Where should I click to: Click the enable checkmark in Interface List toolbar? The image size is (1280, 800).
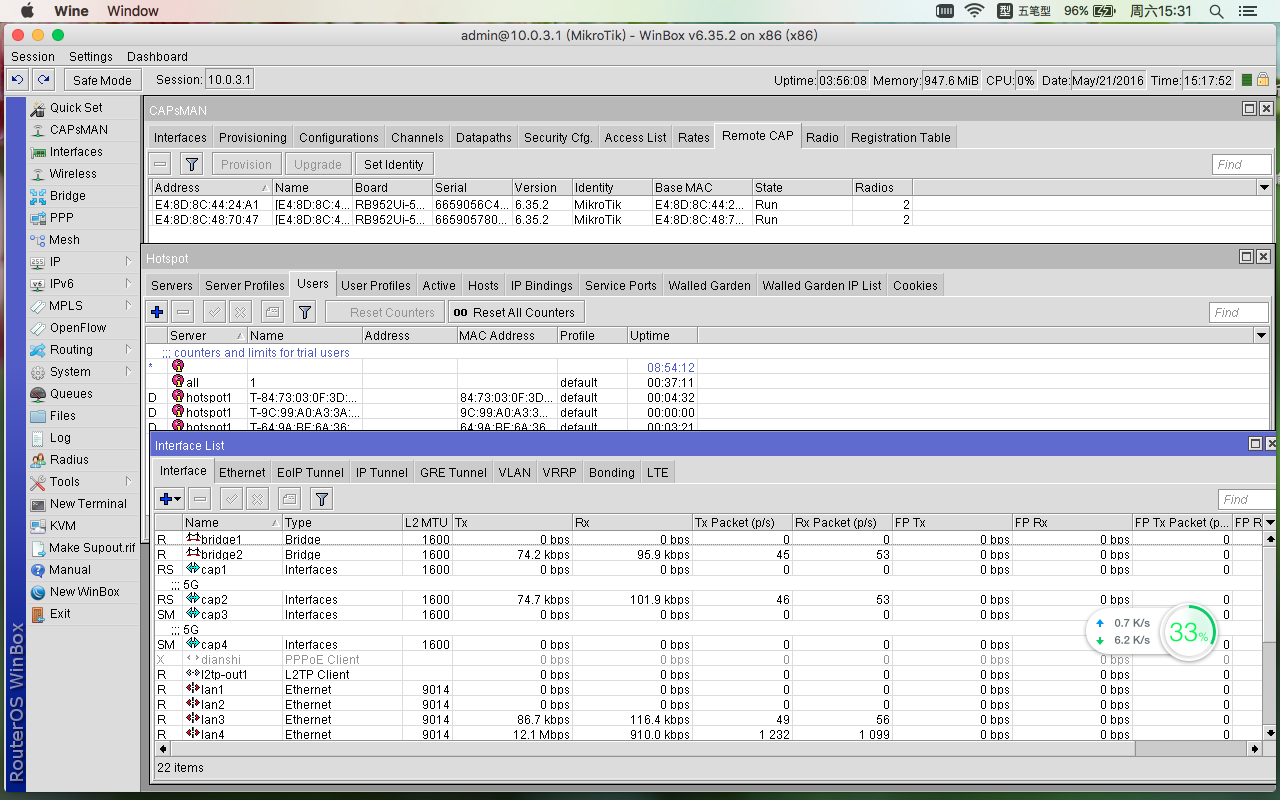tap(231, 498)
